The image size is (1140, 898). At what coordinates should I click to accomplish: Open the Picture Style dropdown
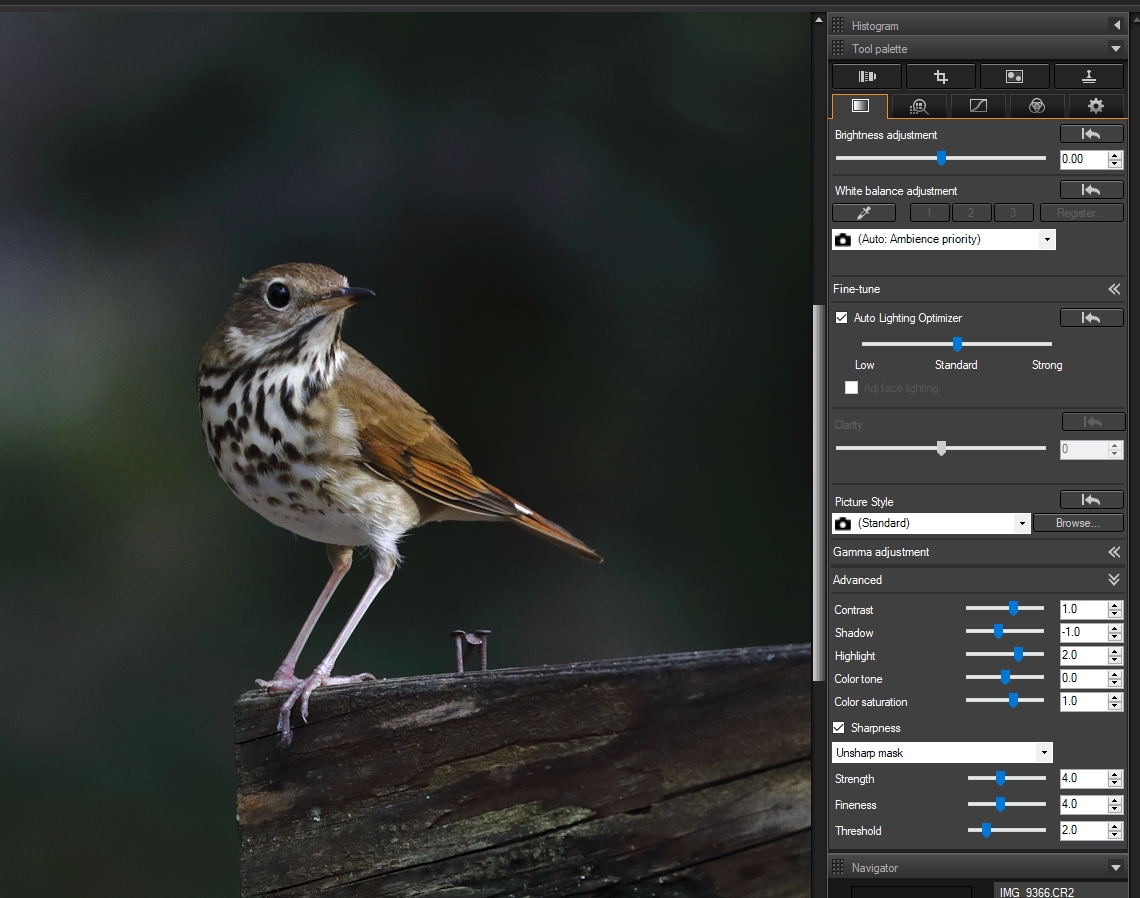1021,523
